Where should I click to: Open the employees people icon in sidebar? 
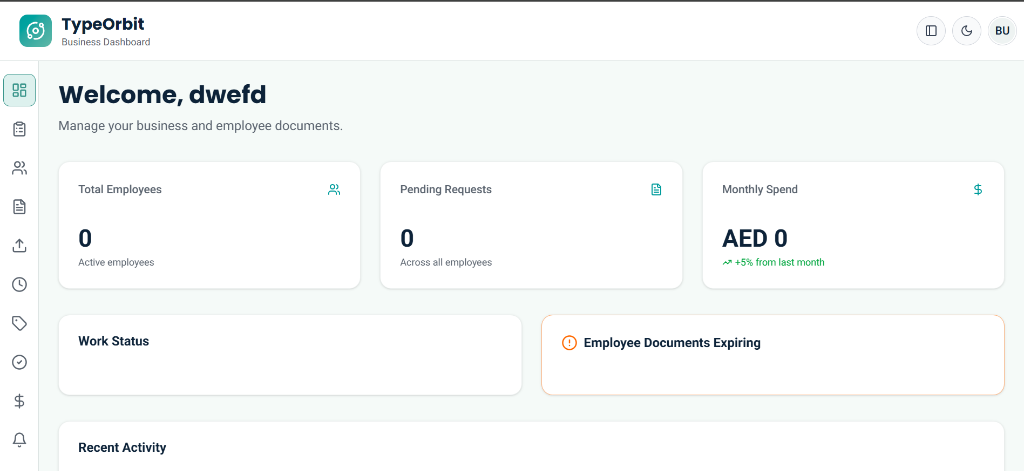[x=19, y=168]
